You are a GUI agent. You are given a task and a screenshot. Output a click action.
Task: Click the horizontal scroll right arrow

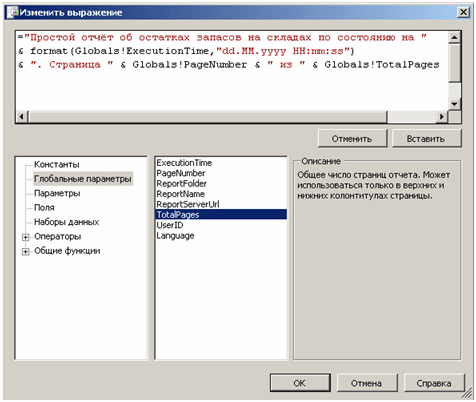pyautogui.click(x=442, y=116)
